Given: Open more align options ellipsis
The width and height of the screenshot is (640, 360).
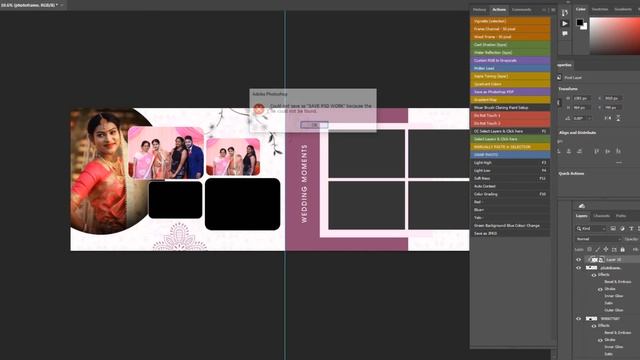Looking at the screenshot, I should (619, 162).
